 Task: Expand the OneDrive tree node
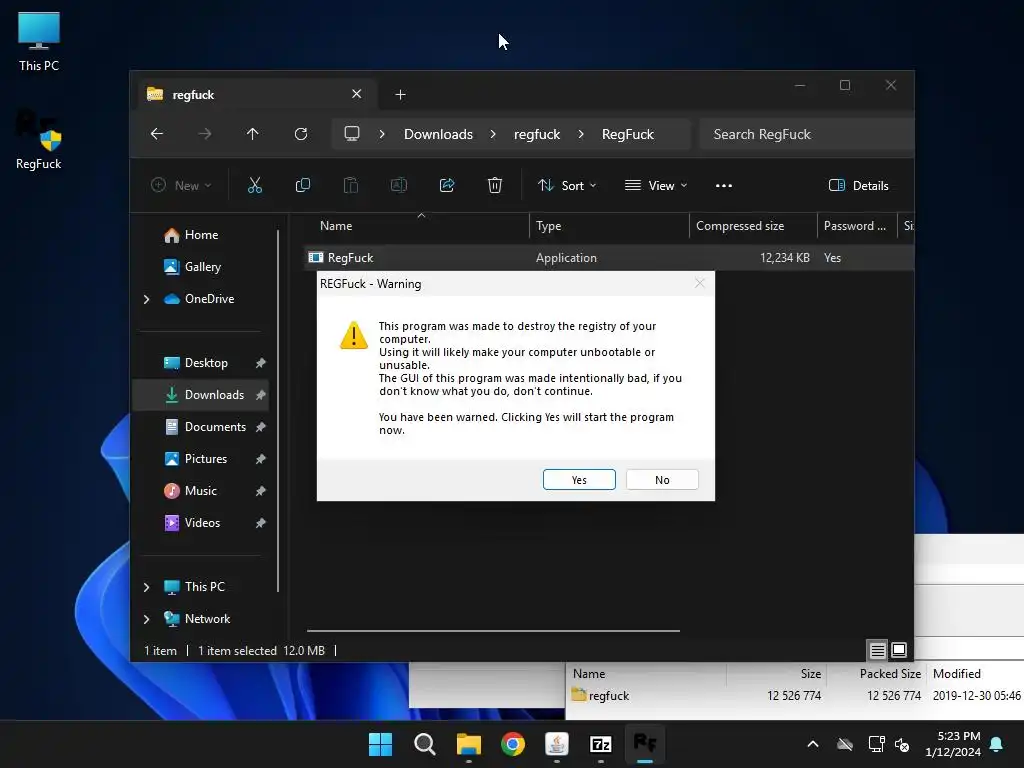pyautogui.click(x=146, y=299)
